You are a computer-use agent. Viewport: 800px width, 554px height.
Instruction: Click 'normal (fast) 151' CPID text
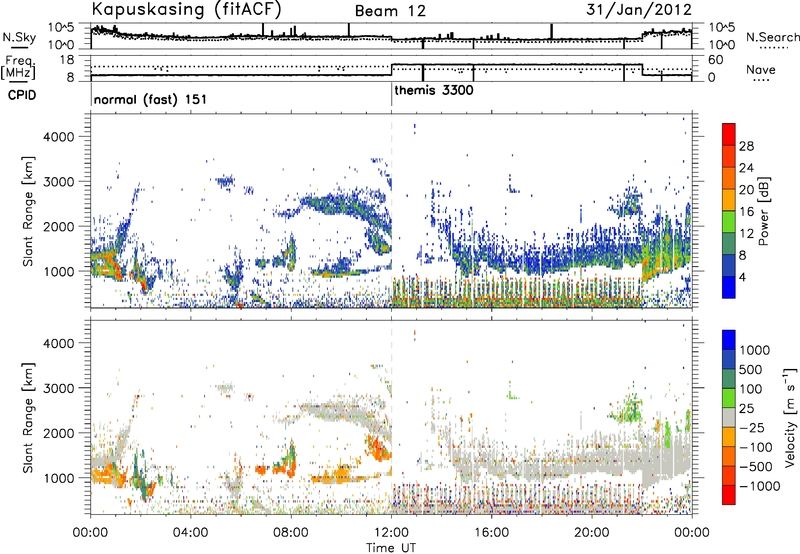pos(150,99)
